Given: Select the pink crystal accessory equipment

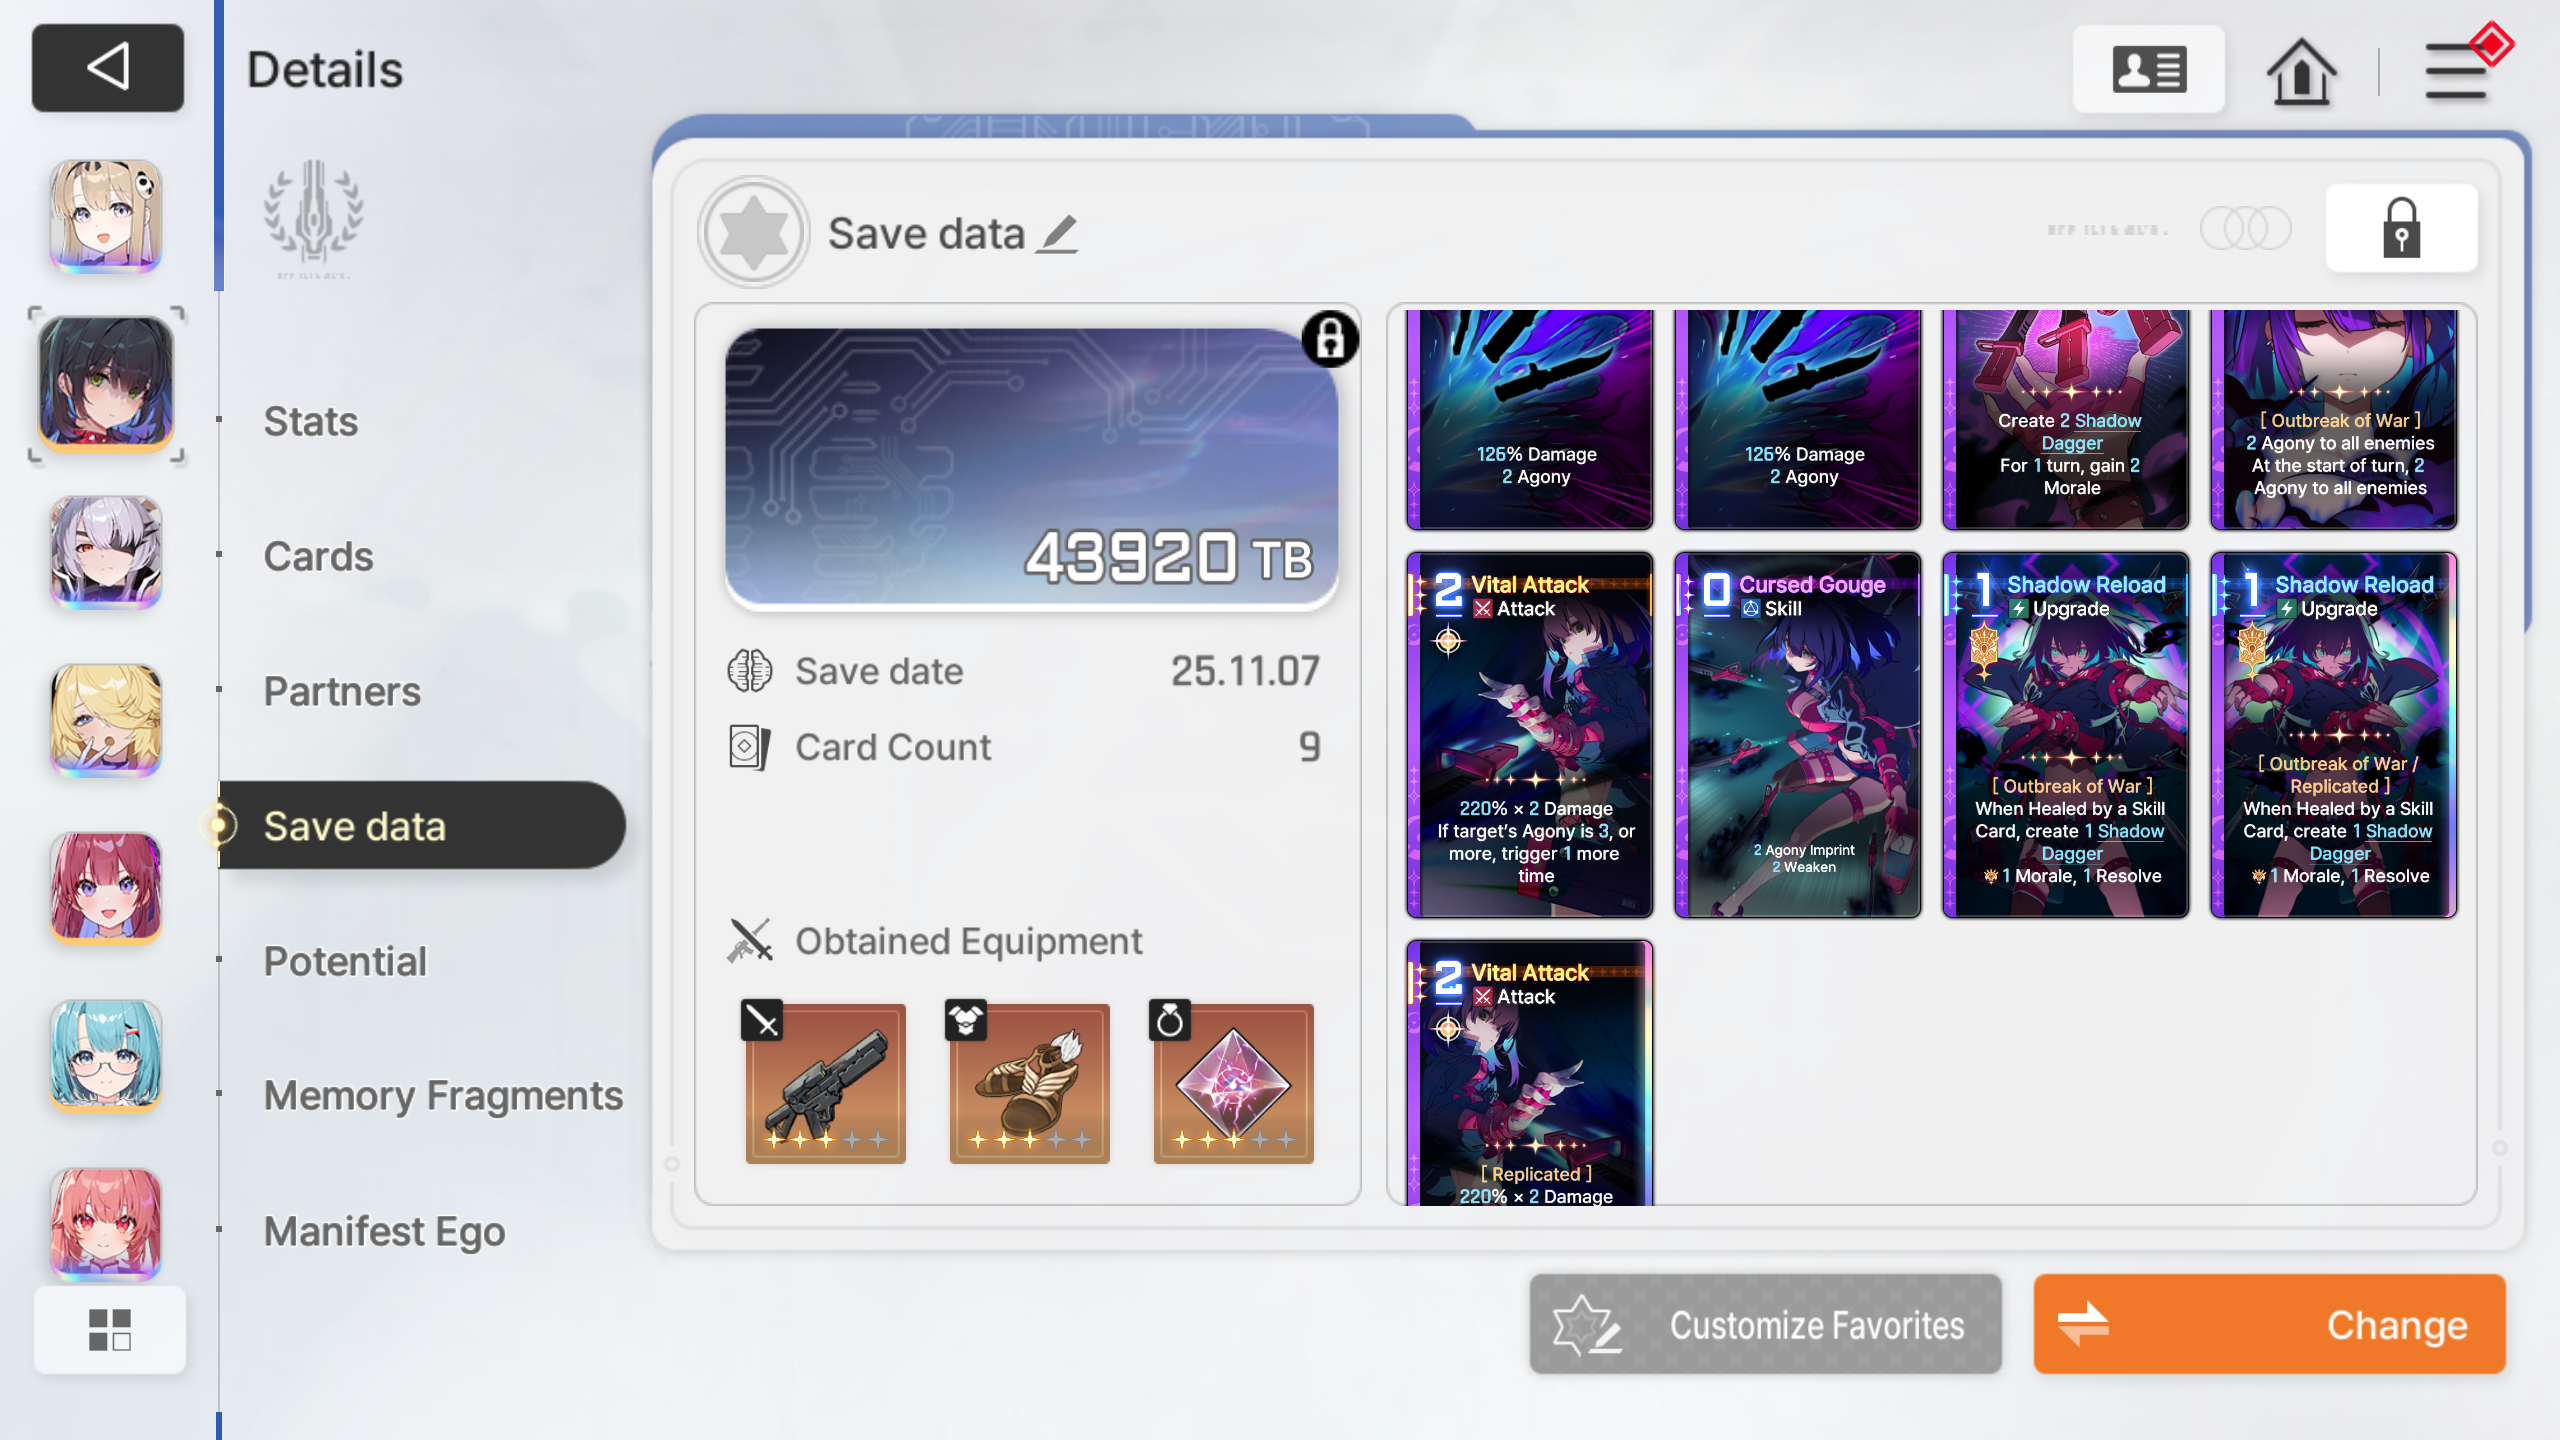Looking at the screenshot, I should (1233, 1083).
